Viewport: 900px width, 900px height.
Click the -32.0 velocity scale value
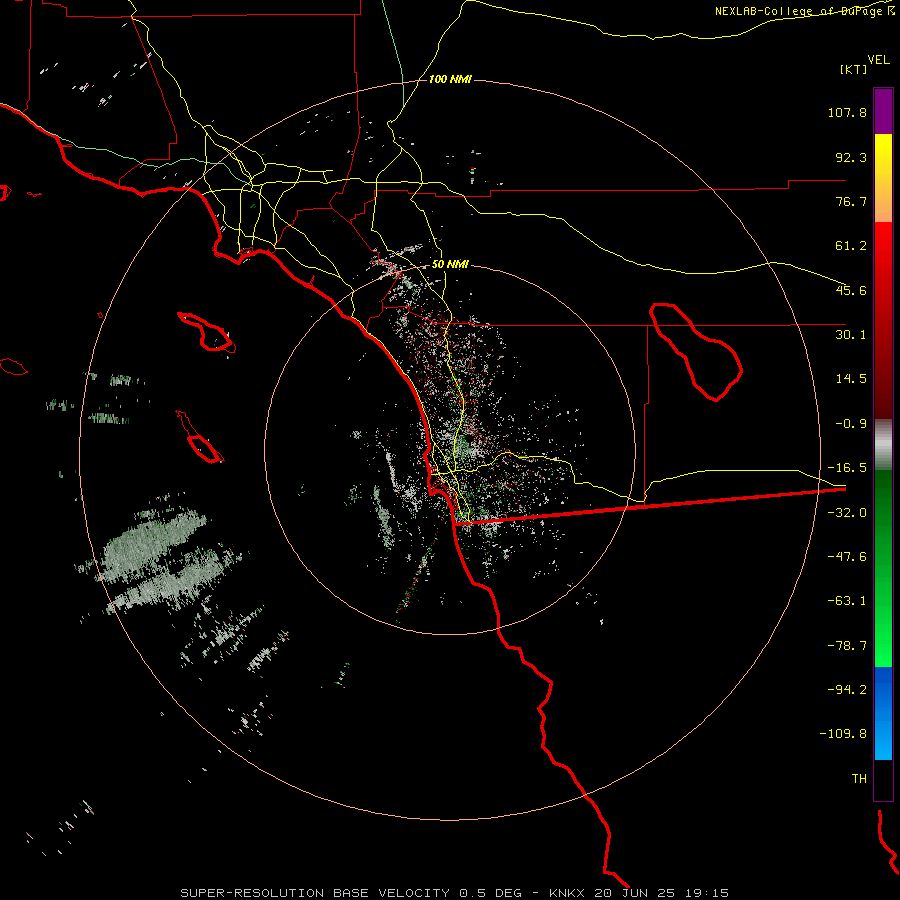click(847, 513)
